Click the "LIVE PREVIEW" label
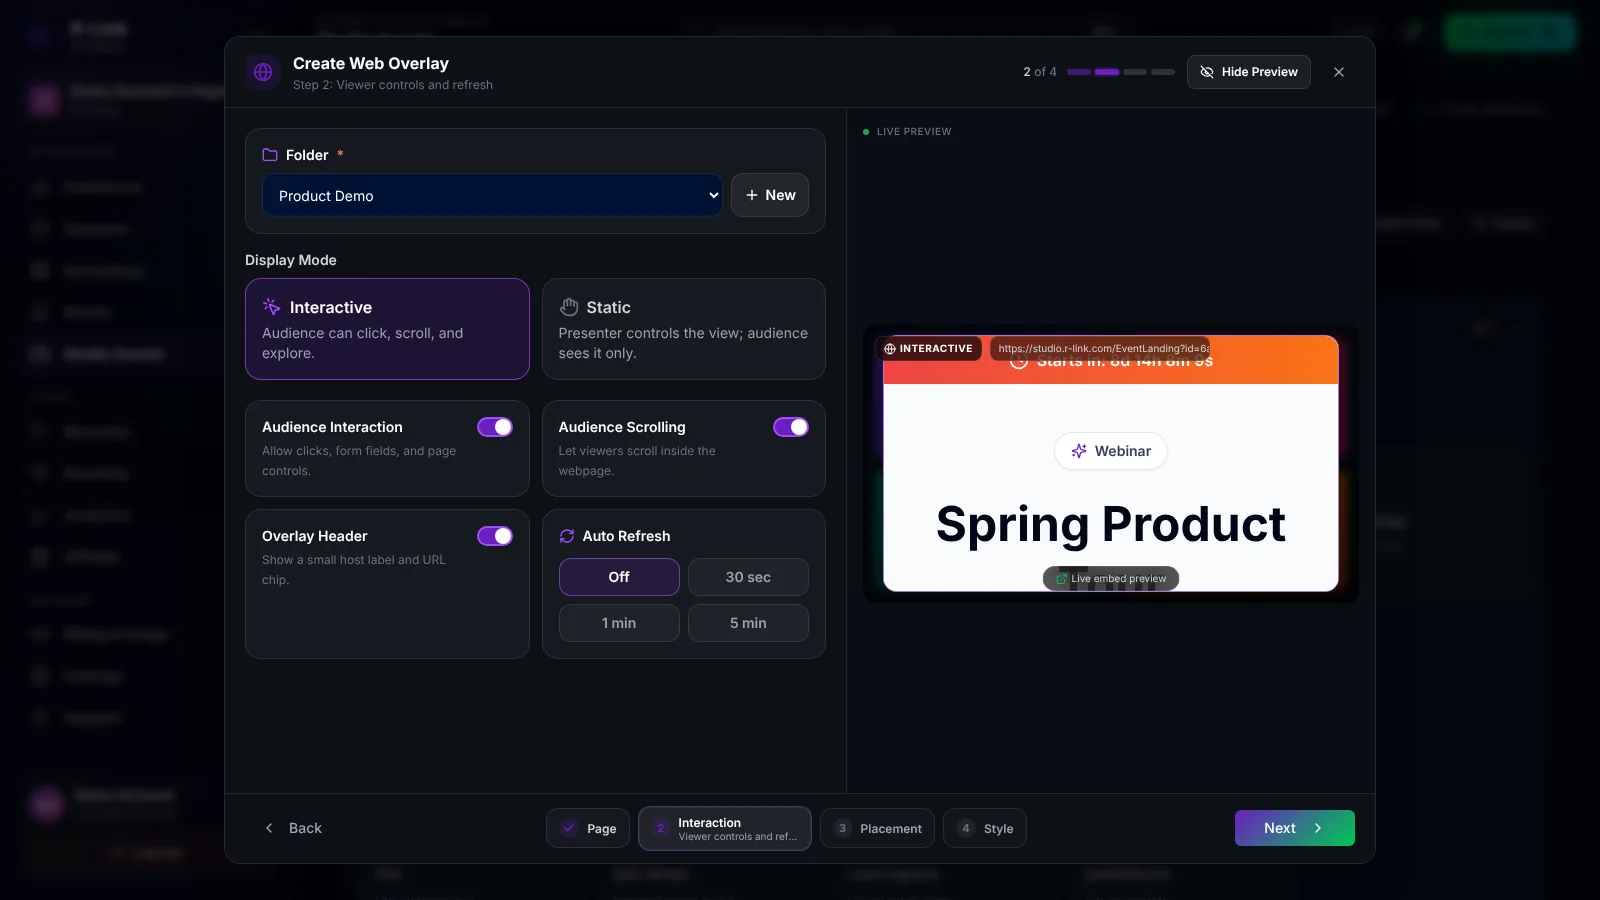1600x900 pixels. (x=914, y=132)
